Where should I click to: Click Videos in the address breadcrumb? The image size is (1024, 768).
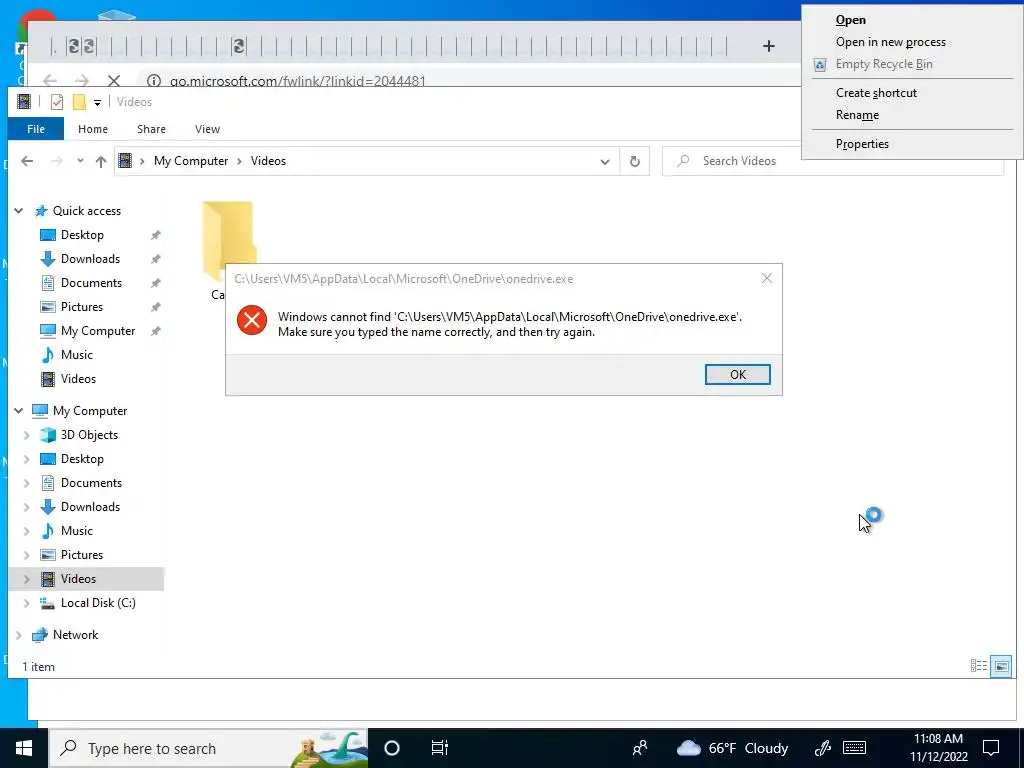[x=268, y=161]
